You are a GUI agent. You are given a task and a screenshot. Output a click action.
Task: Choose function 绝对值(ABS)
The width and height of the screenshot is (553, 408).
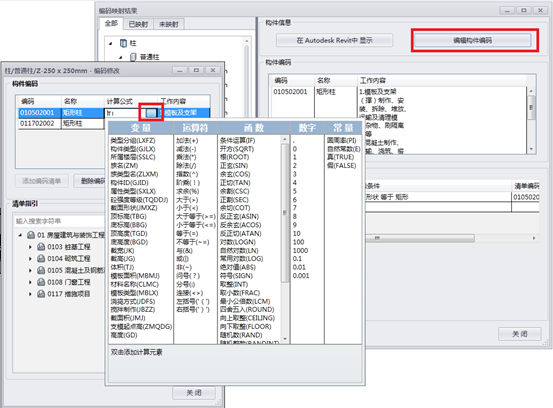tap(238, 267)
